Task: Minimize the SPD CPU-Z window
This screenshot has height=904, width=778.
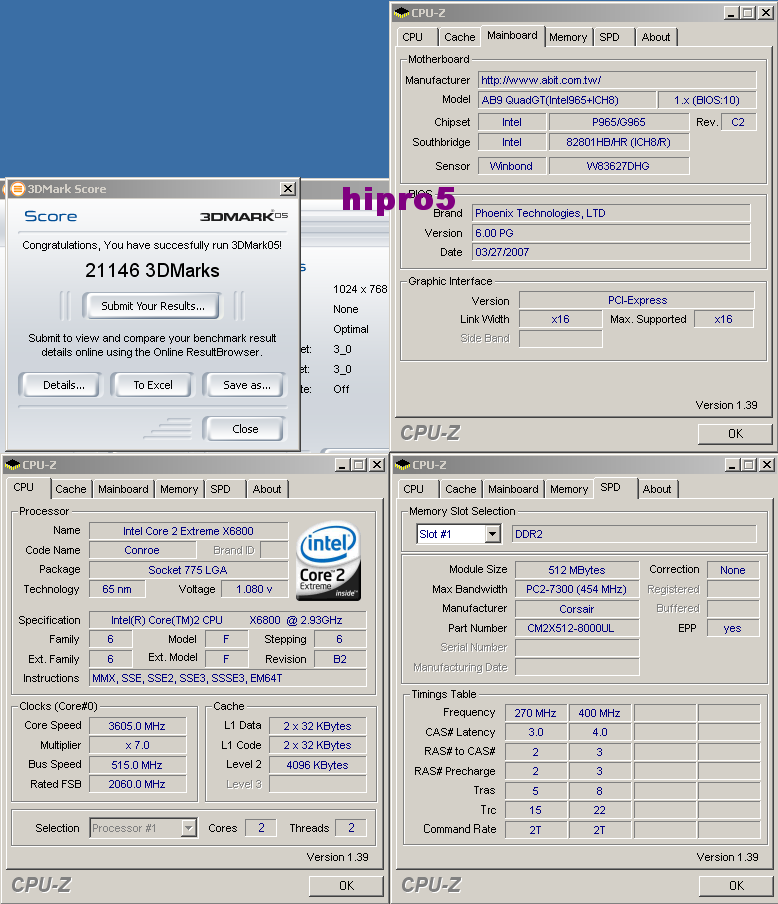Action: pos(732,464)
